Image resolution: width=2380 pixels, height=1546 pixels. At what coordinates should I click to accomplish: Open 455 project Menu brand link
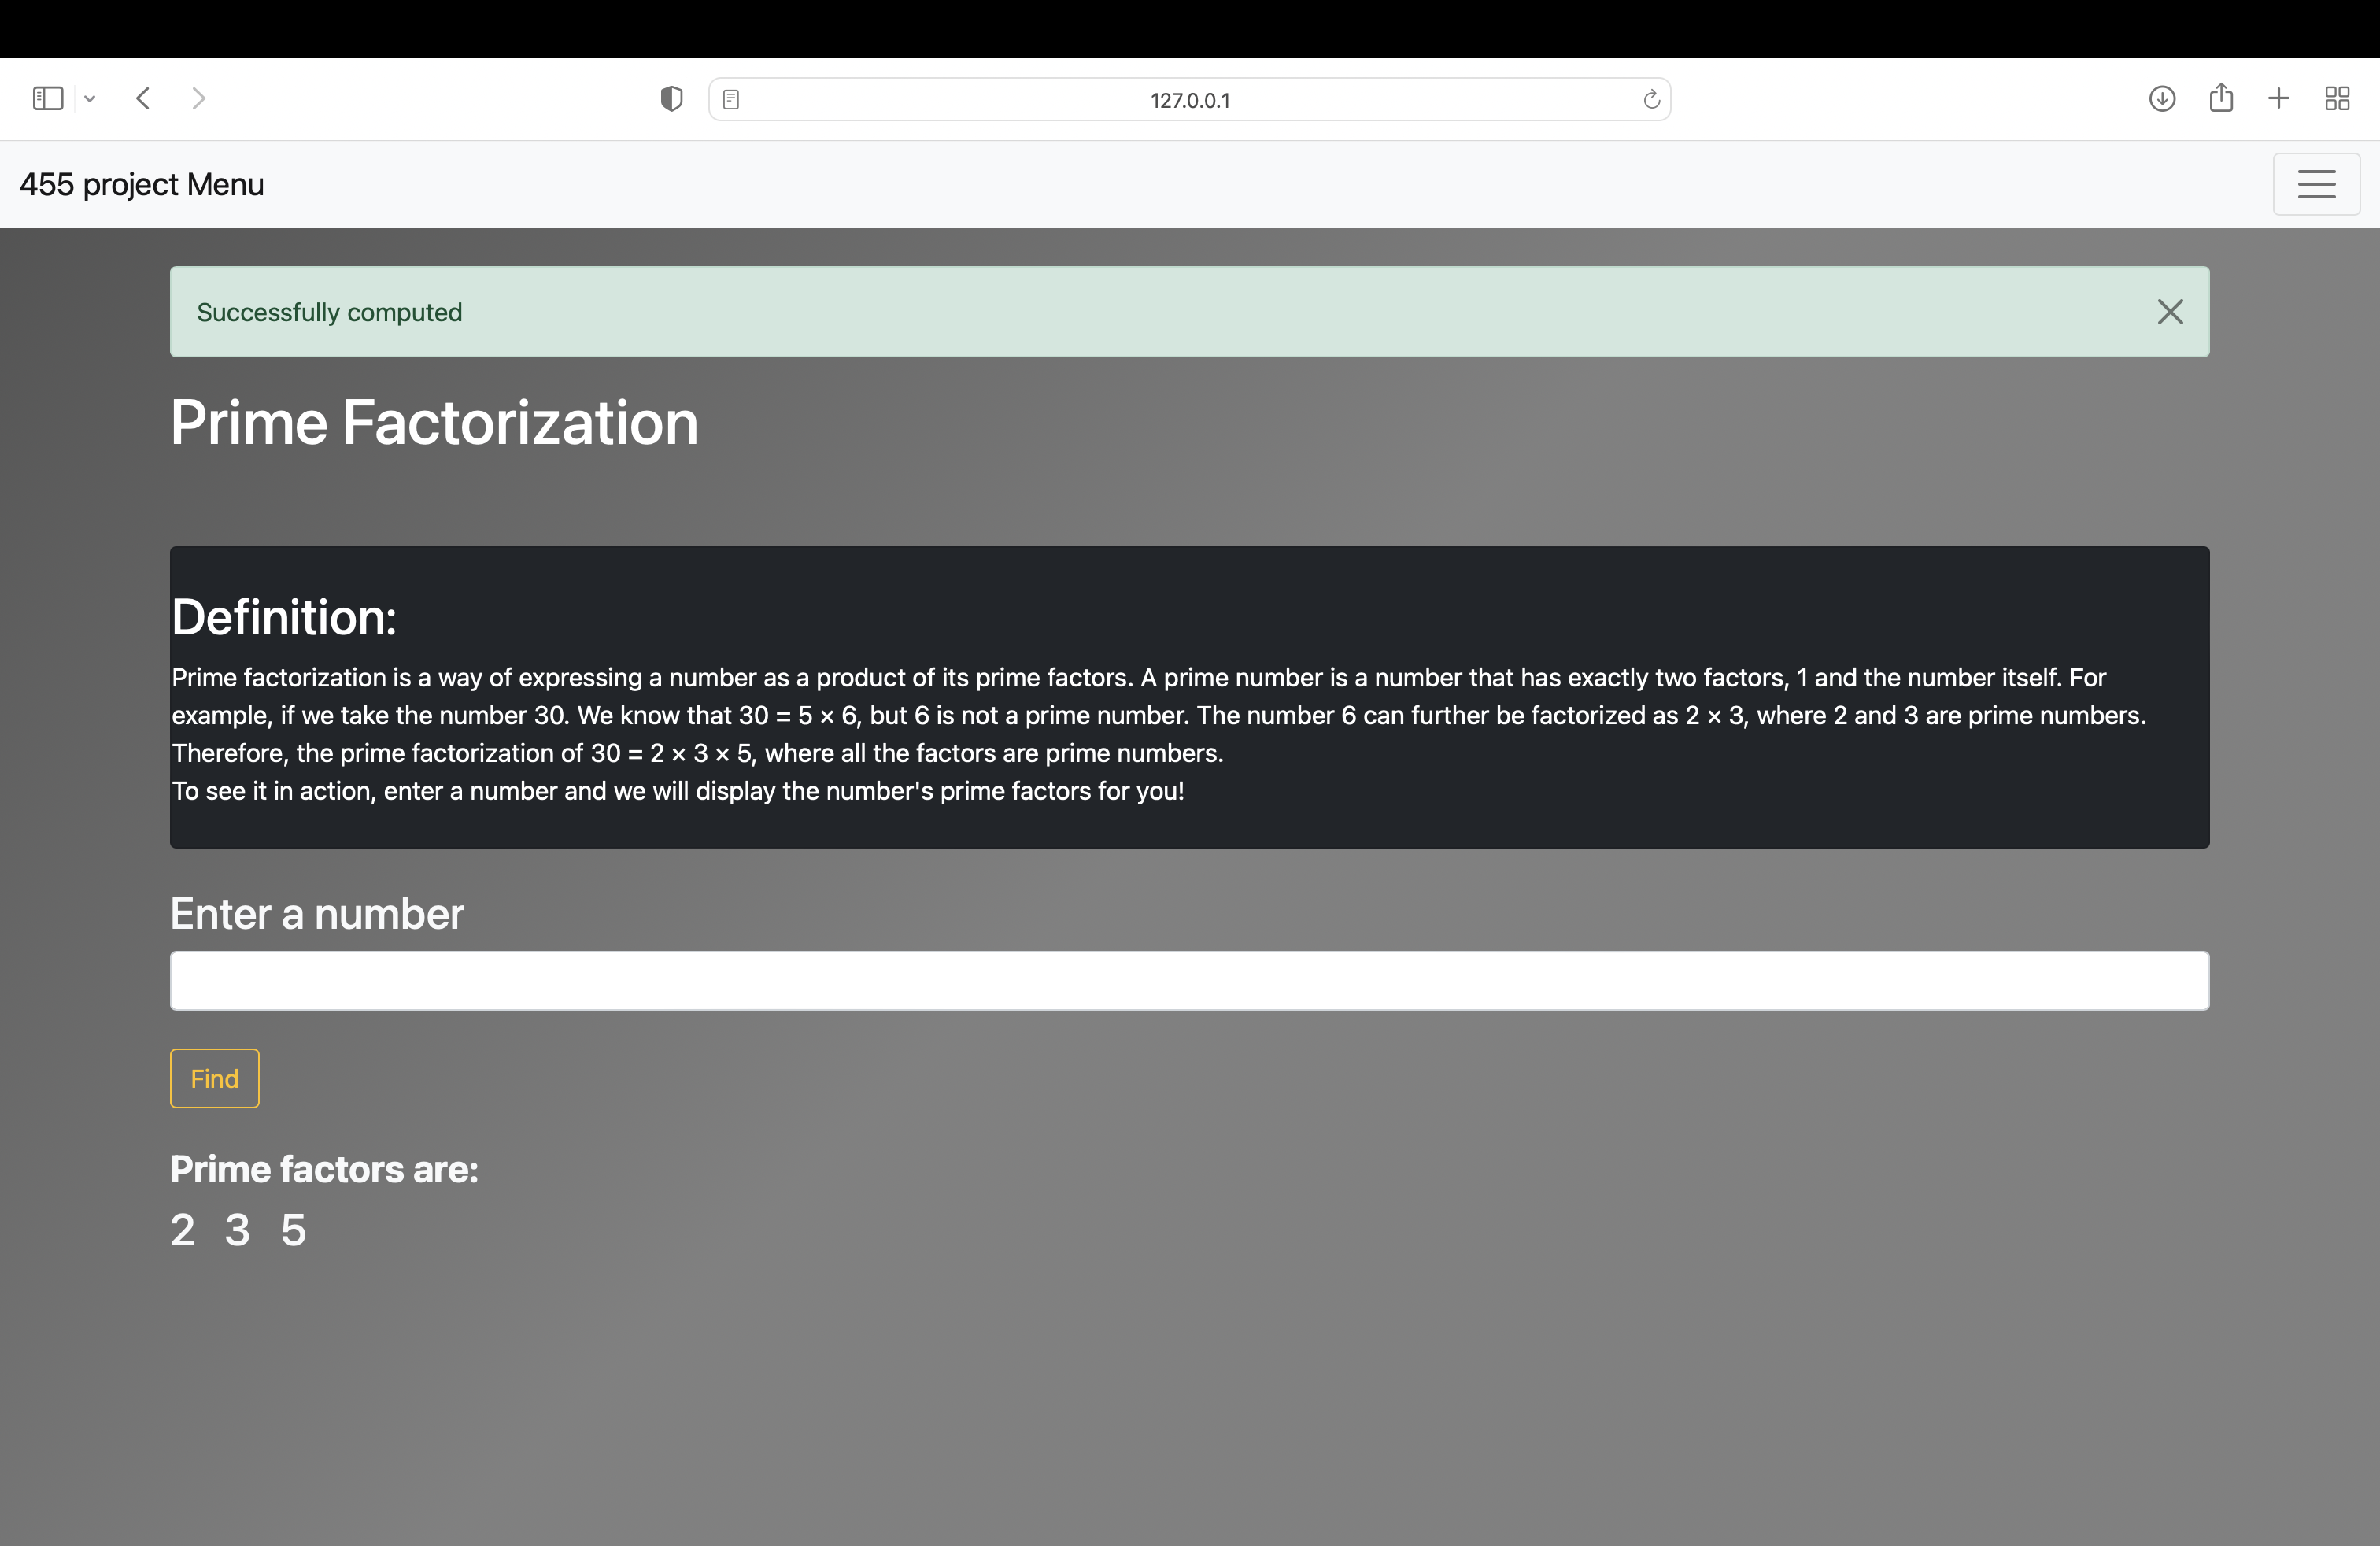(x=142, y=184)
